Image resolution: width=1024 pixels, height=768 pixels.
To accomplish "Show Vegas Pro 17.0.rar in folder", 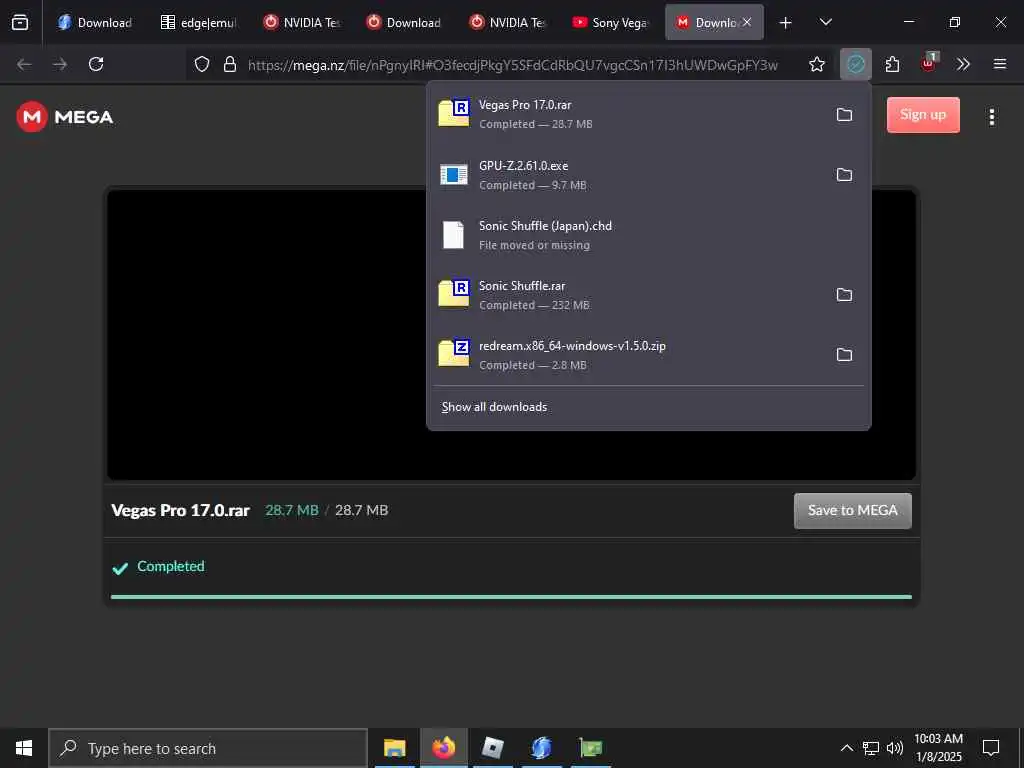I will [x=844, y=115].
